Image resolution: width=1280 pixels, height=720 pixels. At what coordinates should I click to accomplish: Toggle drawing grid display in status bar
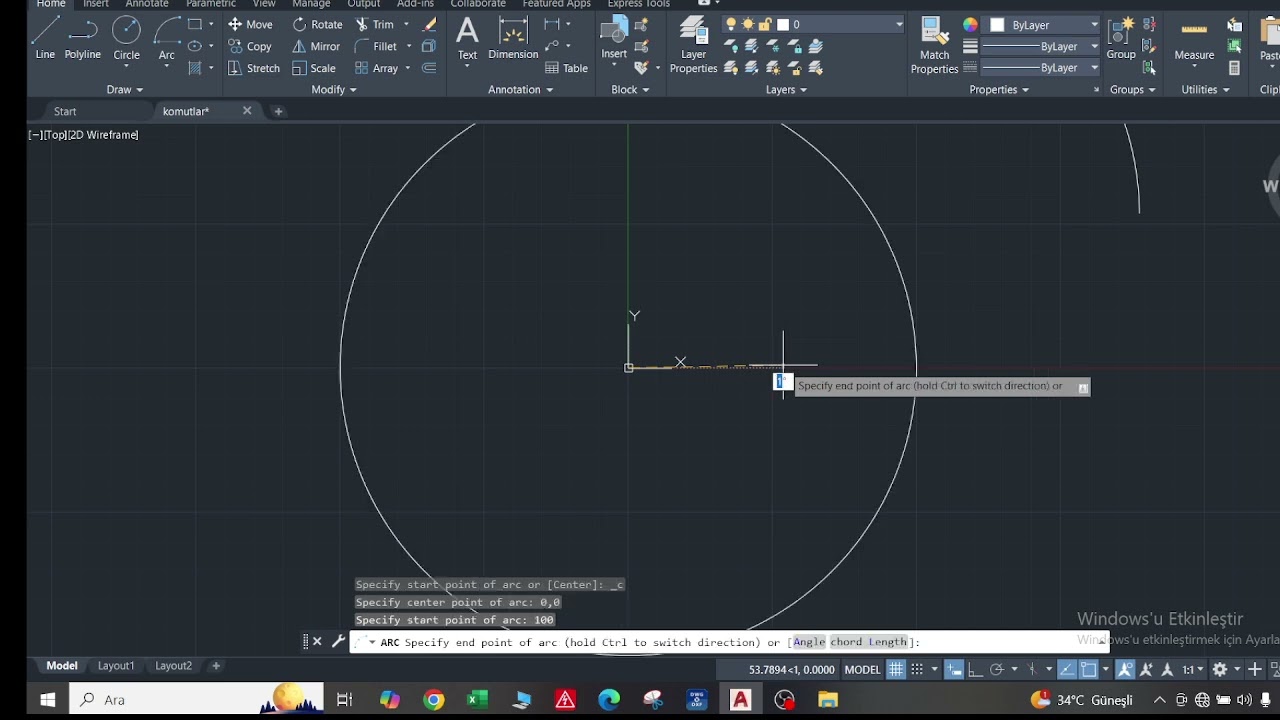click(x=896, y=670)
